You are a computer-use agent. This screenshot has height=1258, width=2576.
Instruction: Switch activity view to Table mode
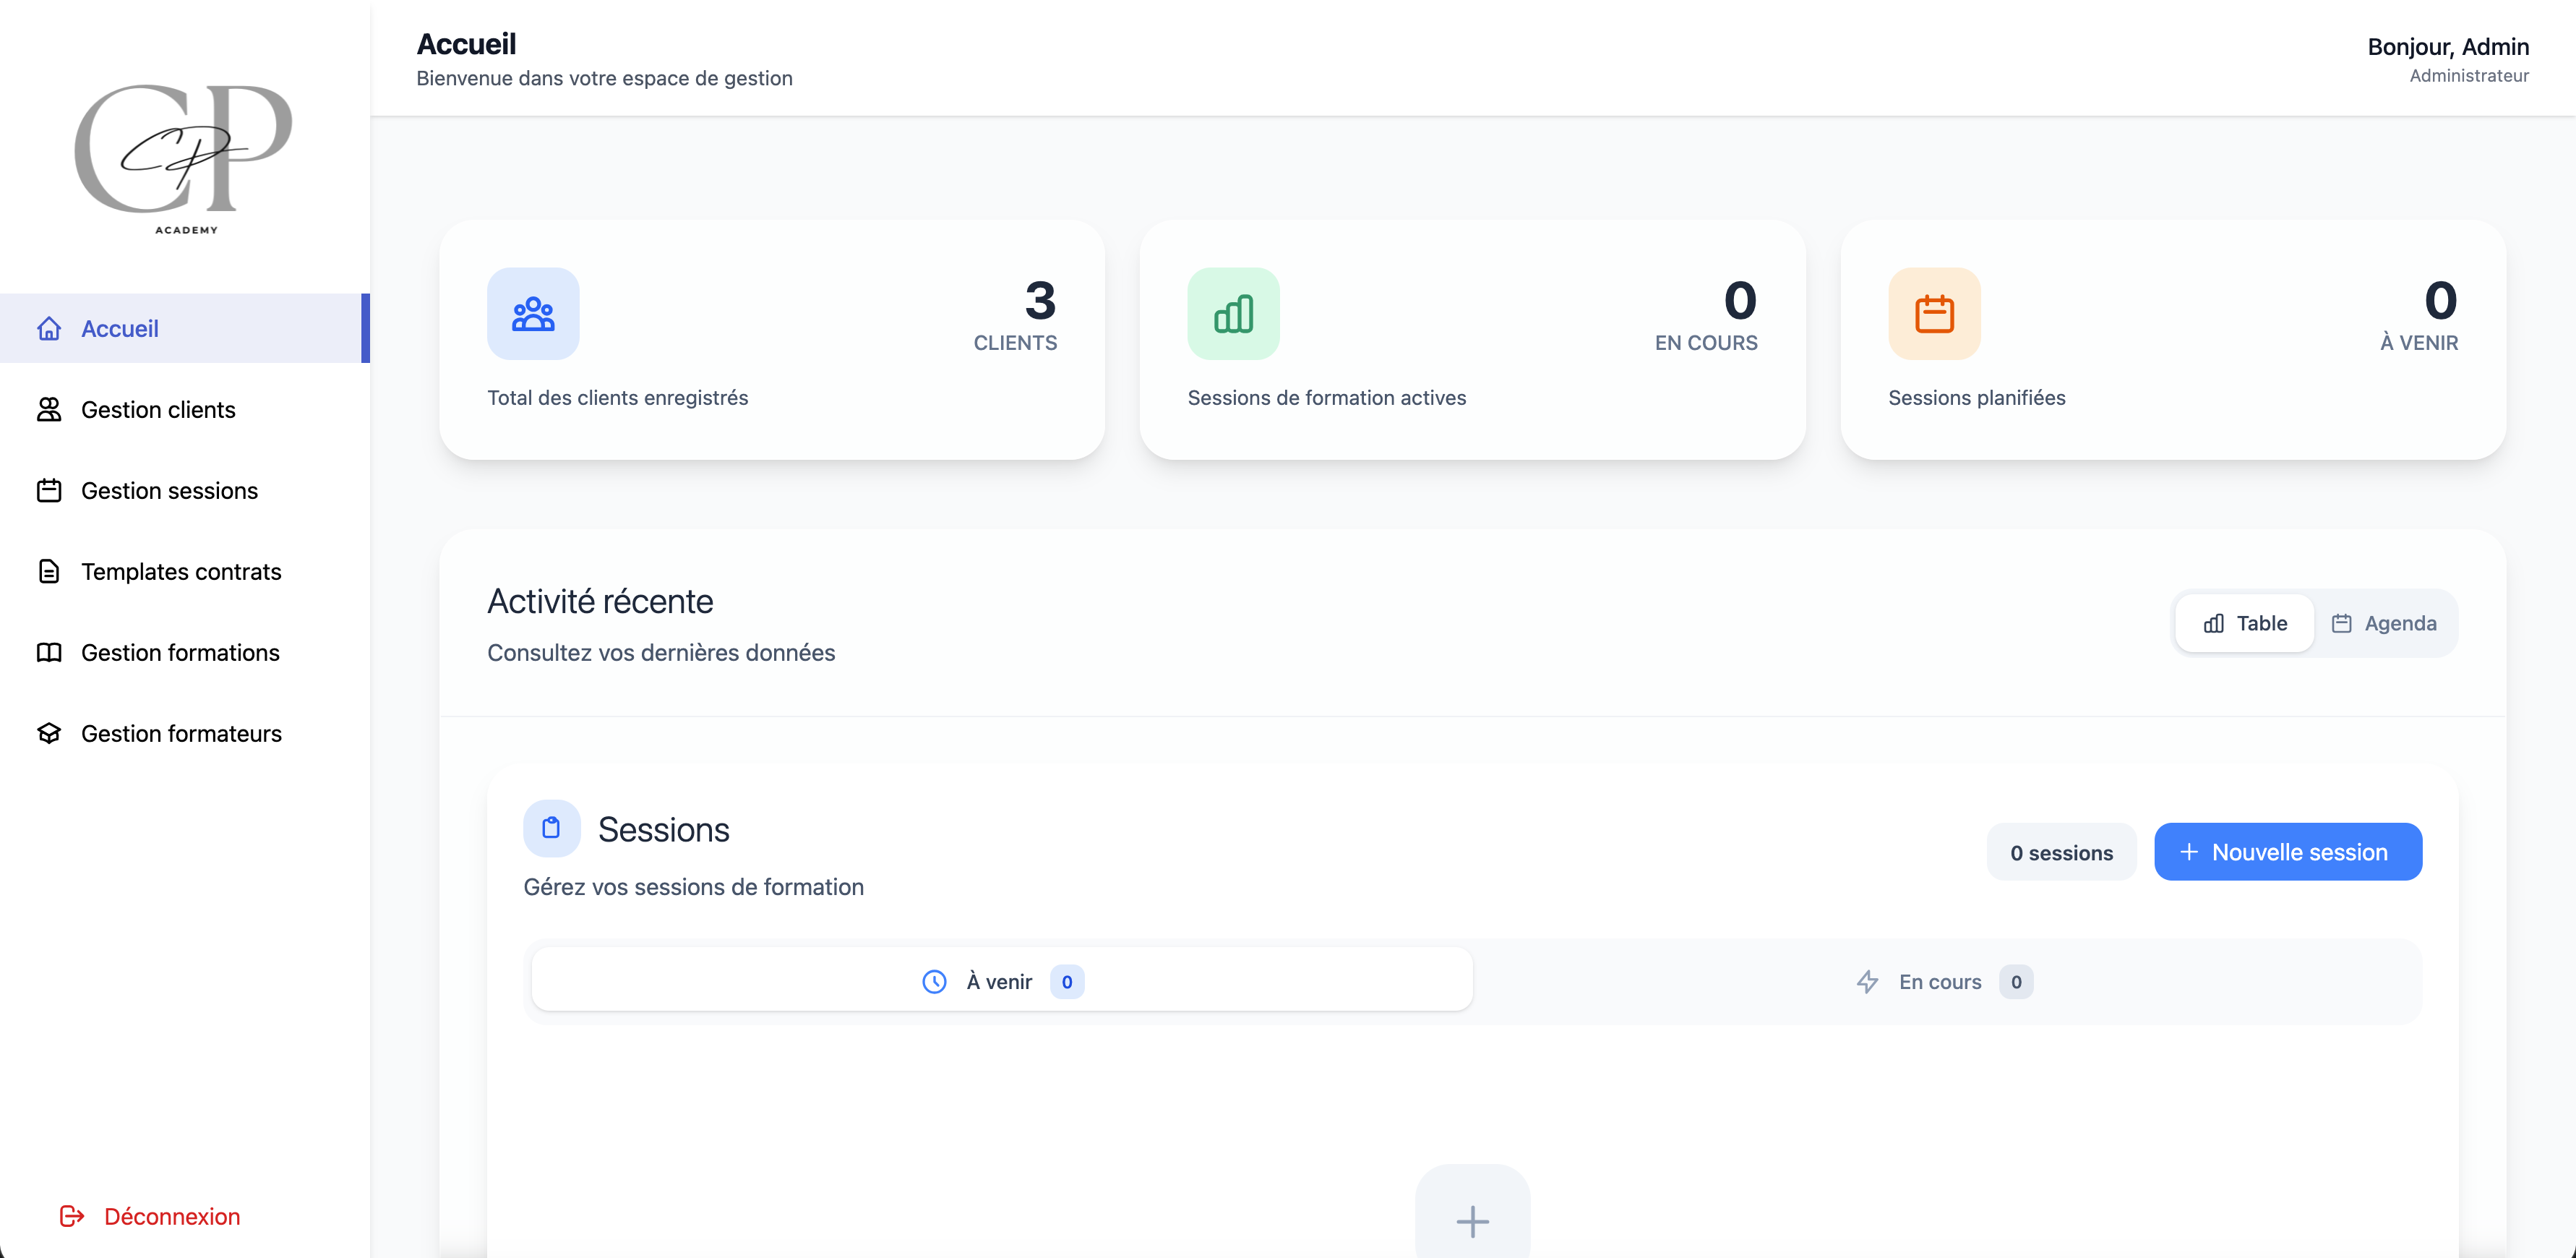tap(2243, 622)
